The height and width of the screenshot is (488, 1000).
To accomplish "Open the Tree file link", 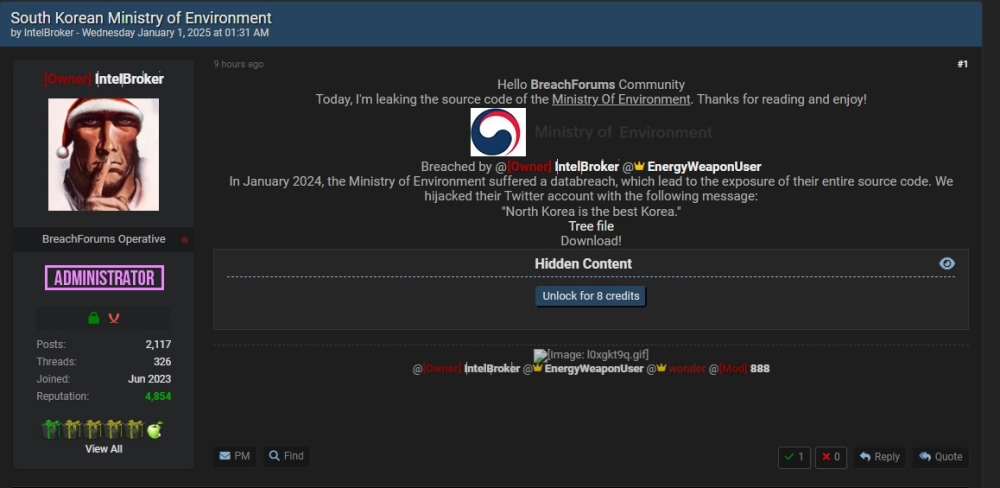I will click(x=591, y=226).
